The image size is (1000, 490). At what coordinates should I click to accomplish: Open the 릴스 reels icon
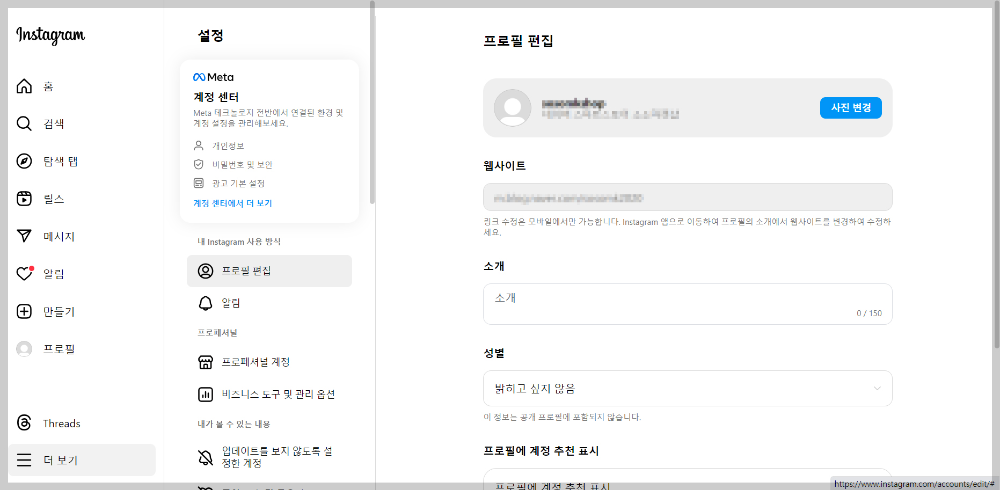point(24,199)
